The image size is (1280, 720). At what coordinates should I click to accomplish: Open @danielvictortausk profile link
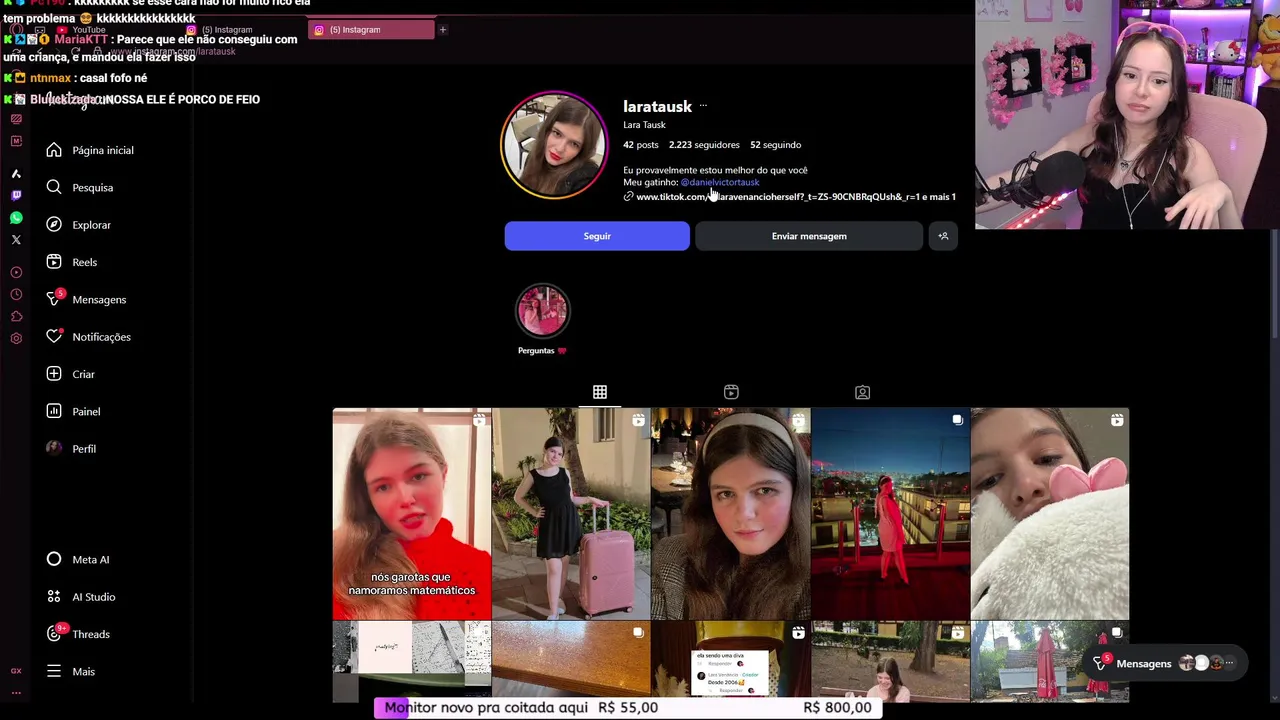pos(720,182)
